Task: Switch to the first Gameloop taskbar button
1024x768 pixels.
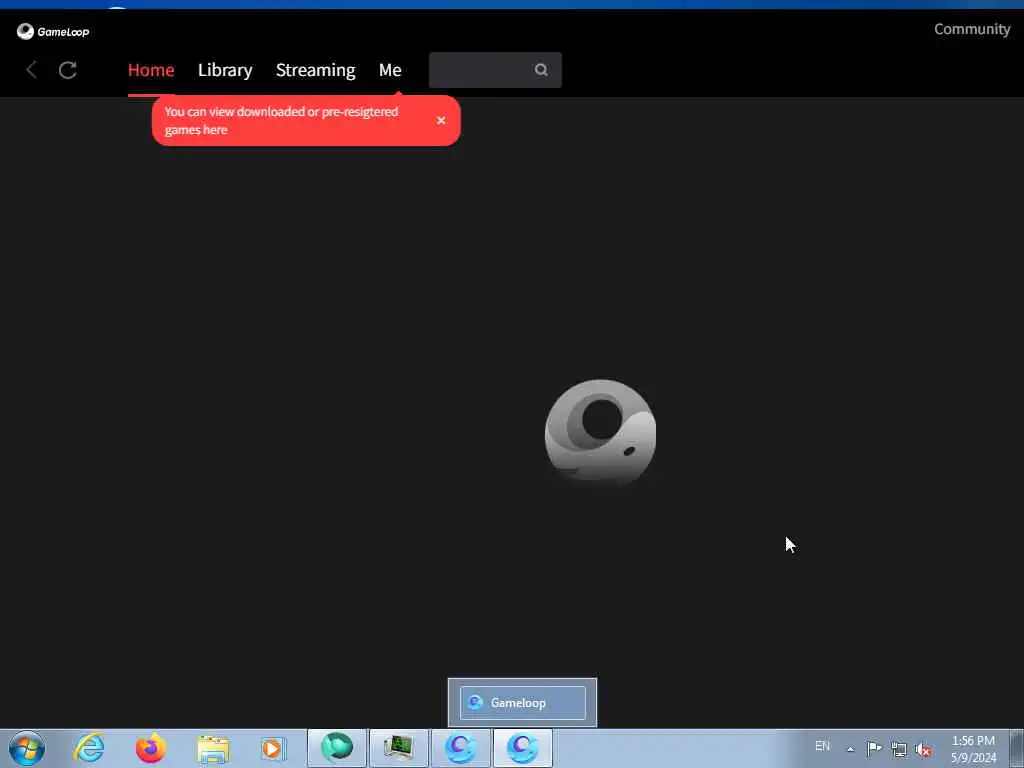Action: tap(461, 748)
